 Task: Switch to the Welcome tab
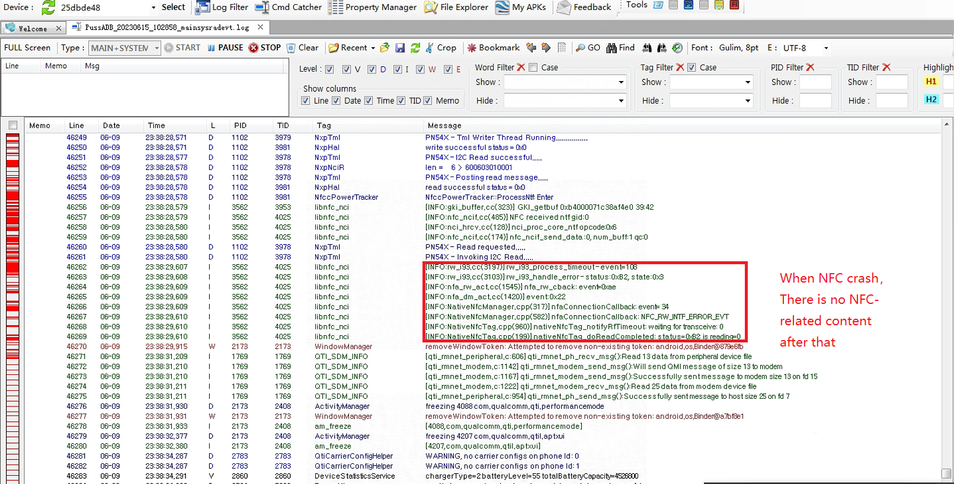pos(32,28)
